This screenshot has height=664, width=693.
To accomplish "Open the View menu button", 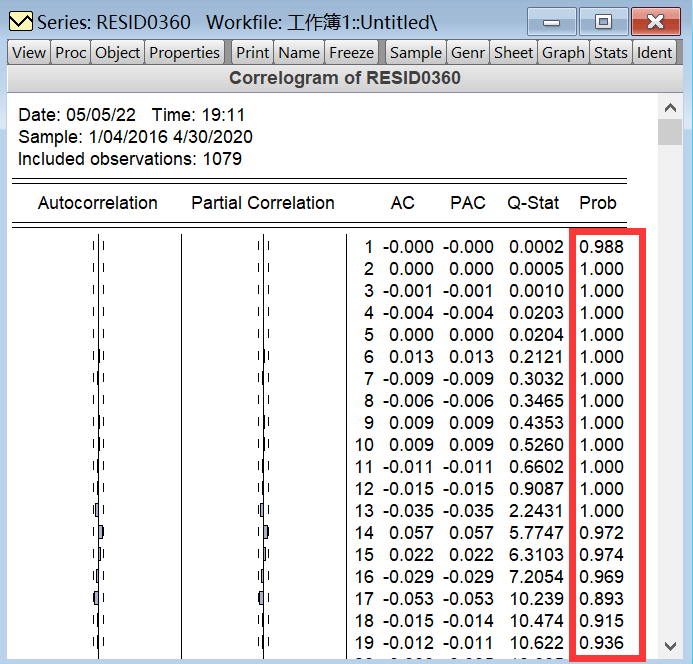I will click(29, 53).
